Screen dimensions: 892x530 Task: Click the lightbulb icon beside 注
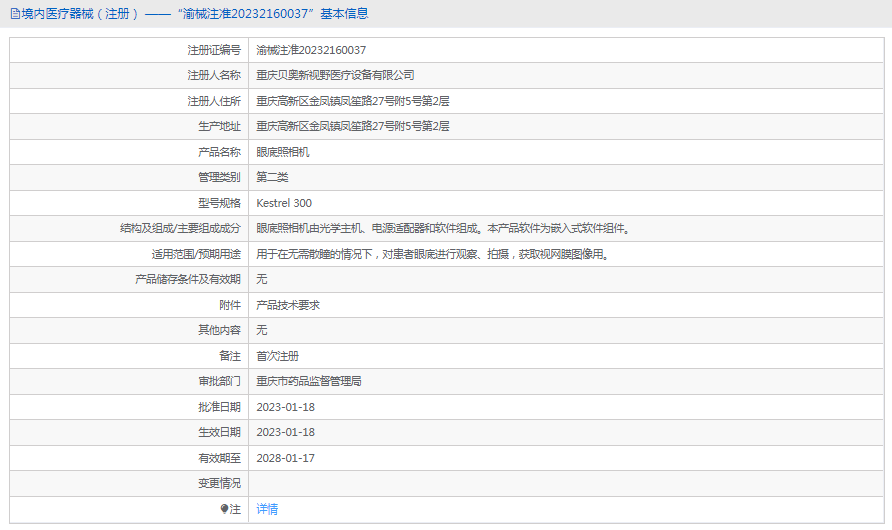pyautogui.click(x=224, y=509)
